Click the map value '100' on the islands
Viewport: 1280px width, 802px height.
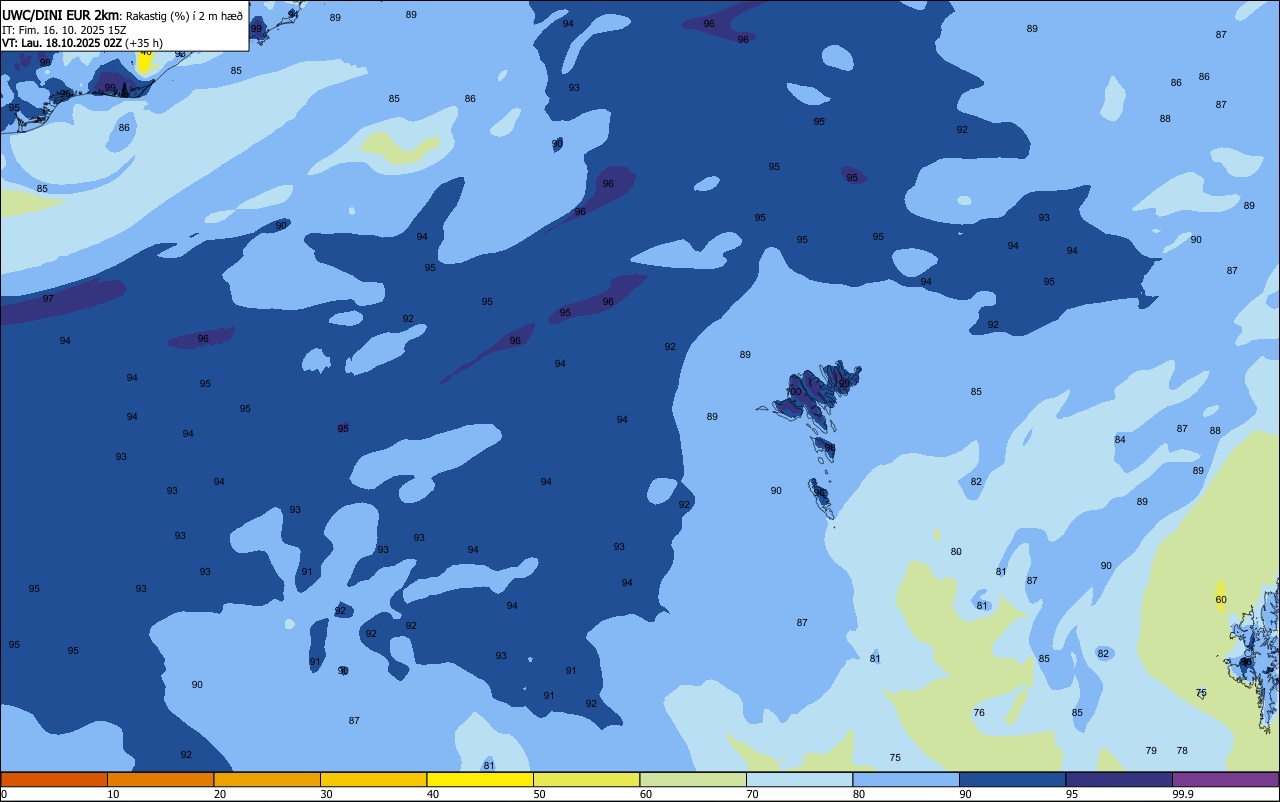pos(794,392)
